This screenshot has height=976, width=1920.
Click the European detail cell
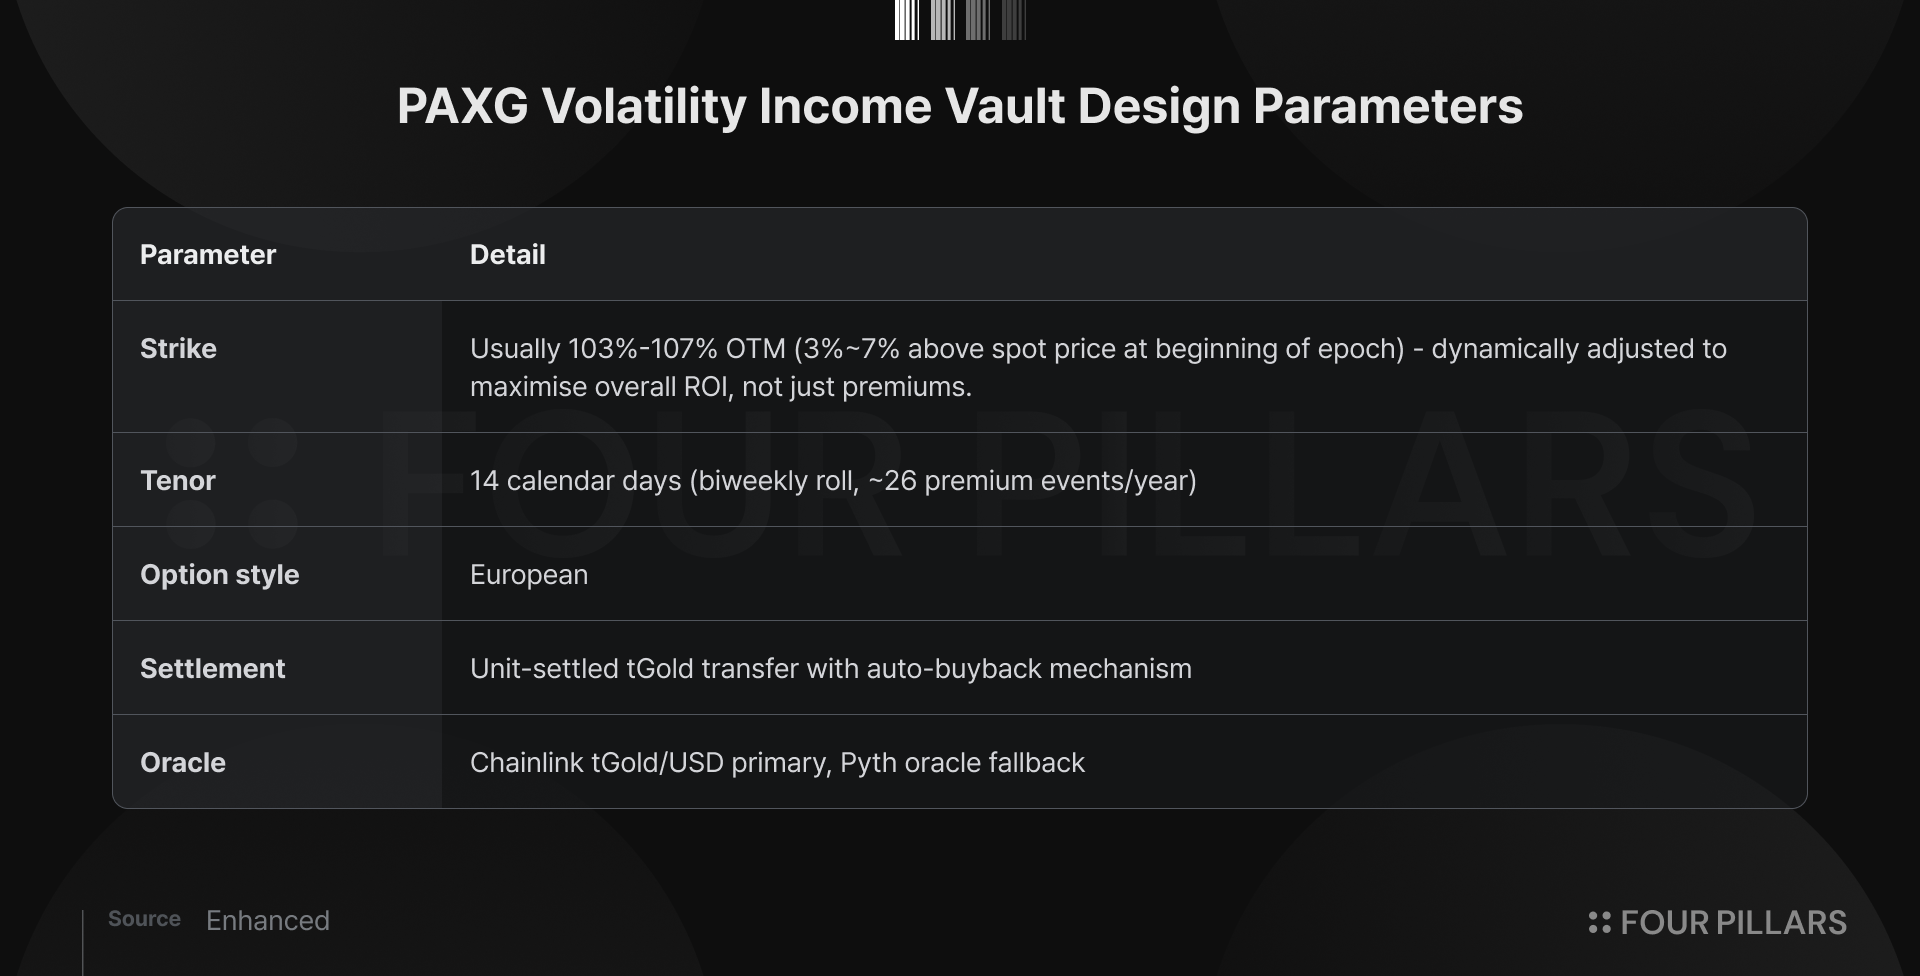click(x=529, y=575)
